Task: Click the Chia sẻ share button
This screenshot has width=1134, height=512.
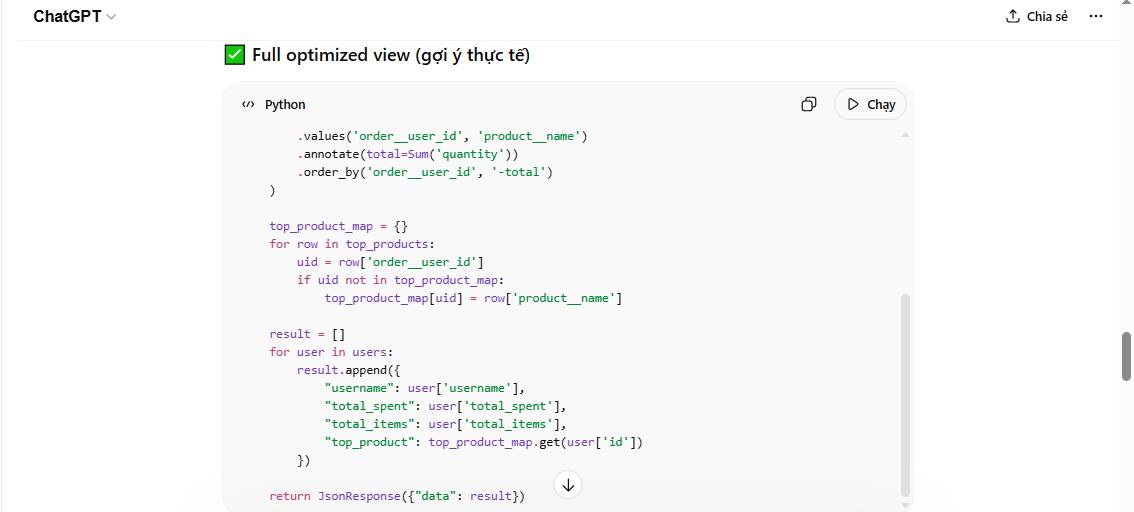Action: pos(1037,17)
